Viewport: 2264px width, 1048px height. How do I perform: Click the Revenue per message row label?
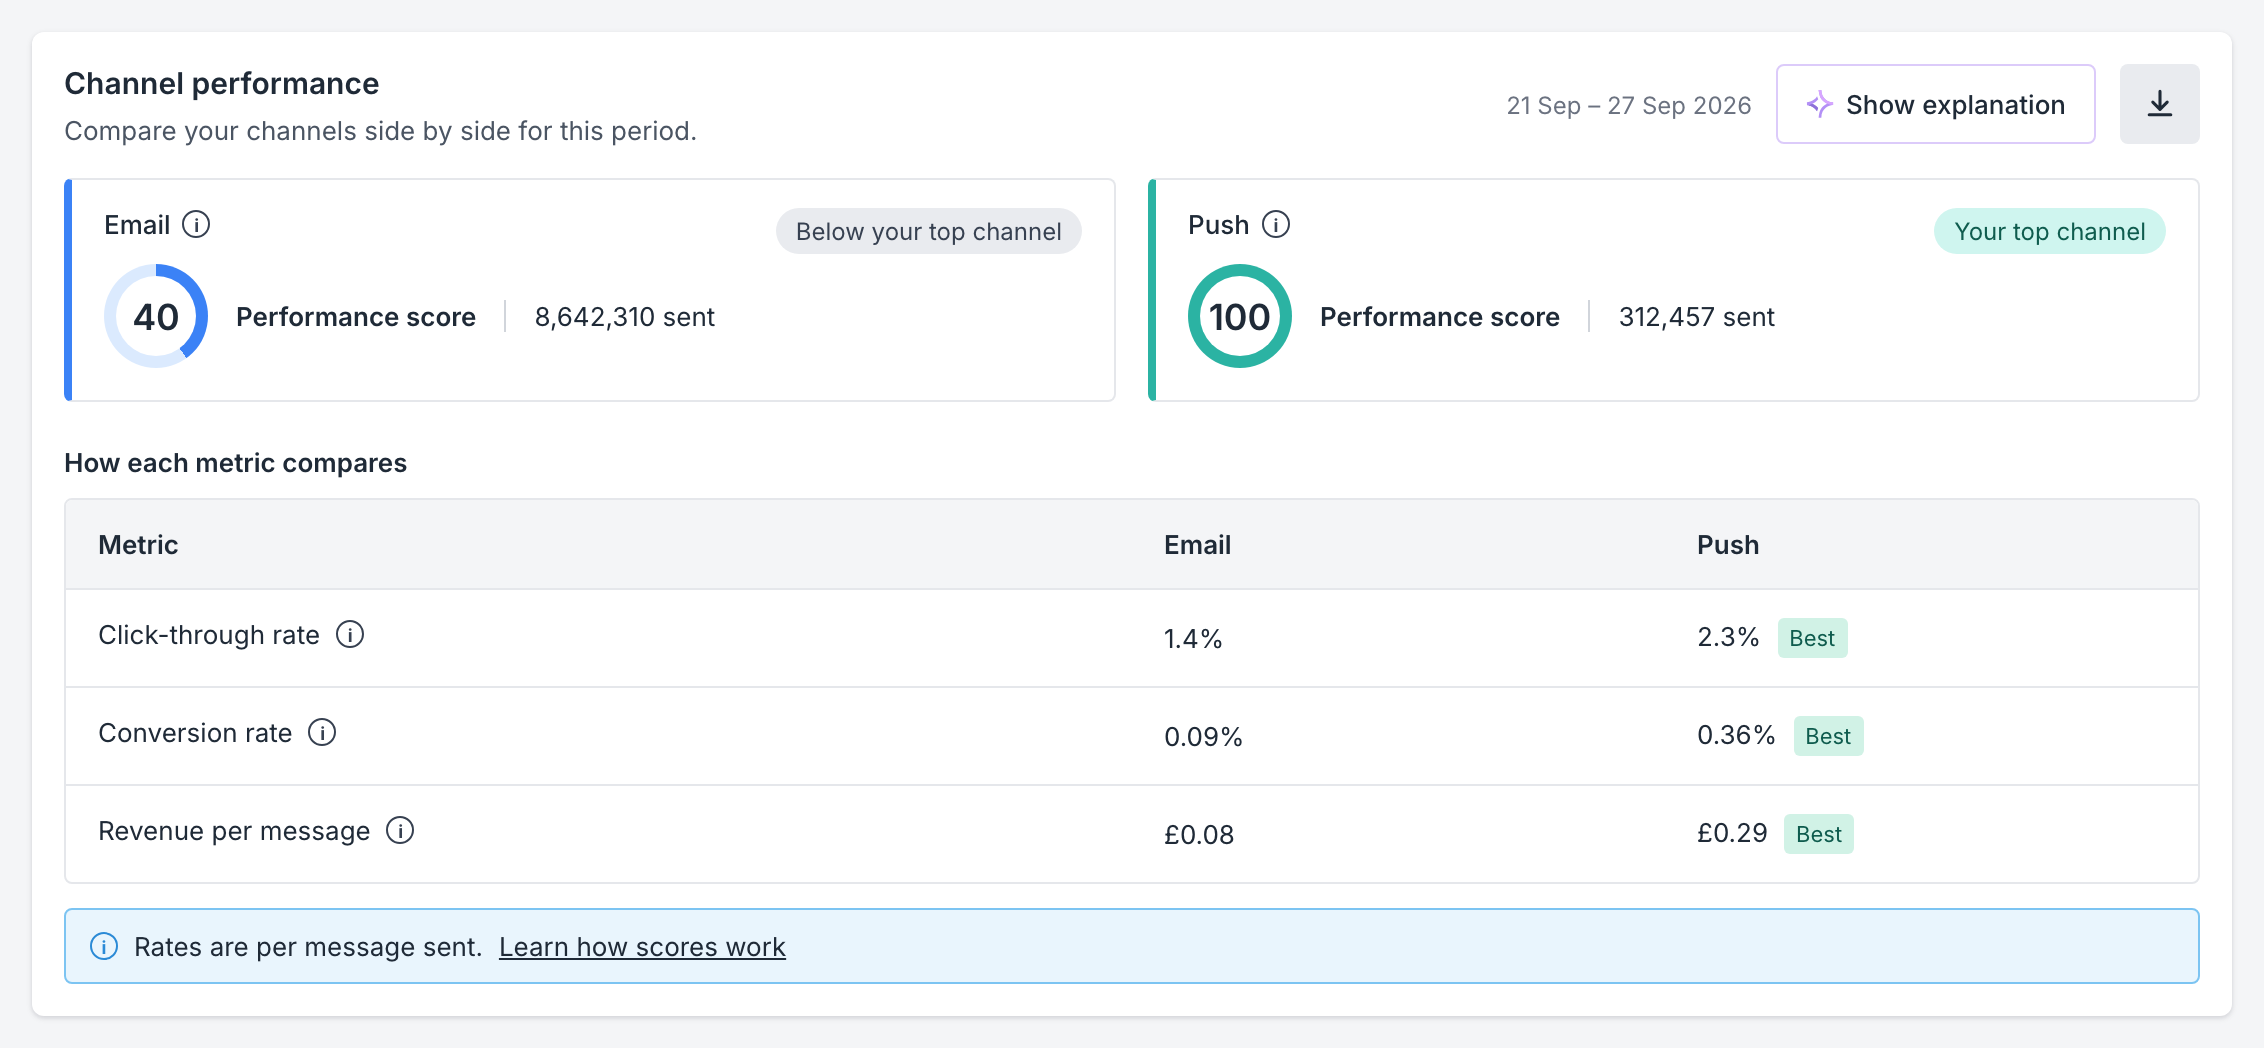pyautogui.click(x=234, y=831)
